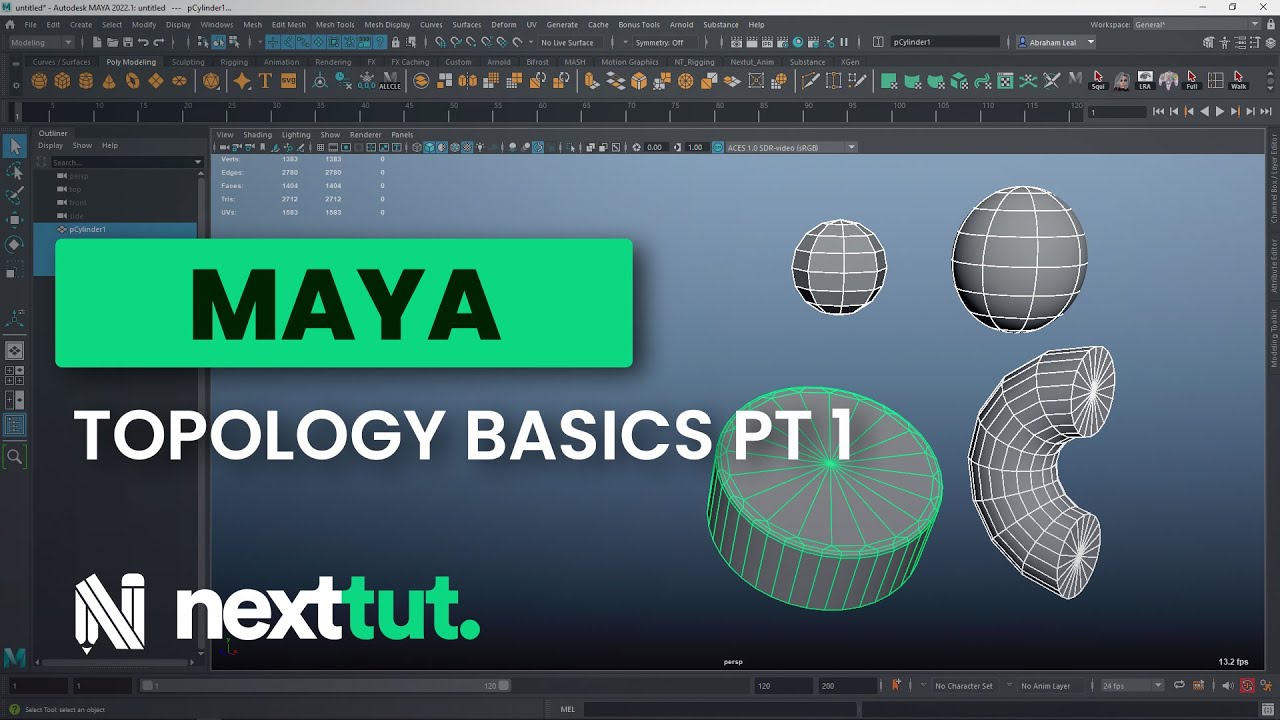The image size is (1280, 720).
Task: Click the play forward button
Action: coord(1219,112)
